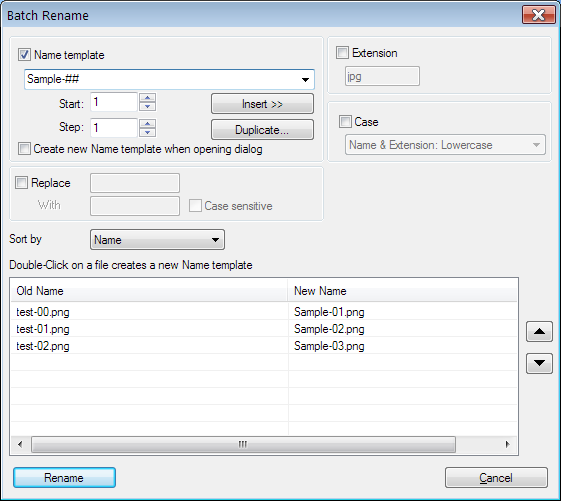Increase the Step value with up arrow
Image resolution: width=561 pixels, height=501 pixels.
147,124
